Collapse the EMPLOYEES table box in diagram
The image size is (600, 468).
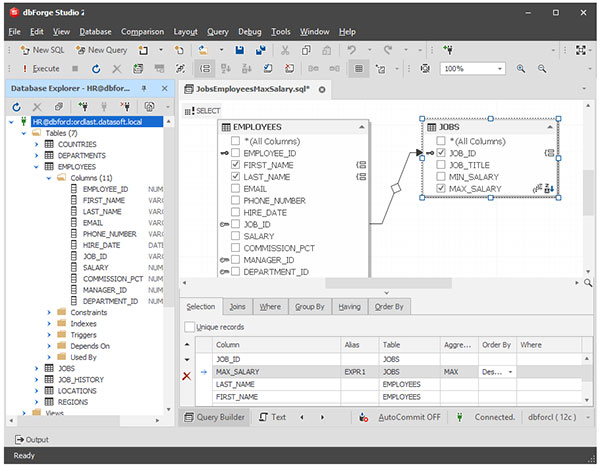coord(361,127)
